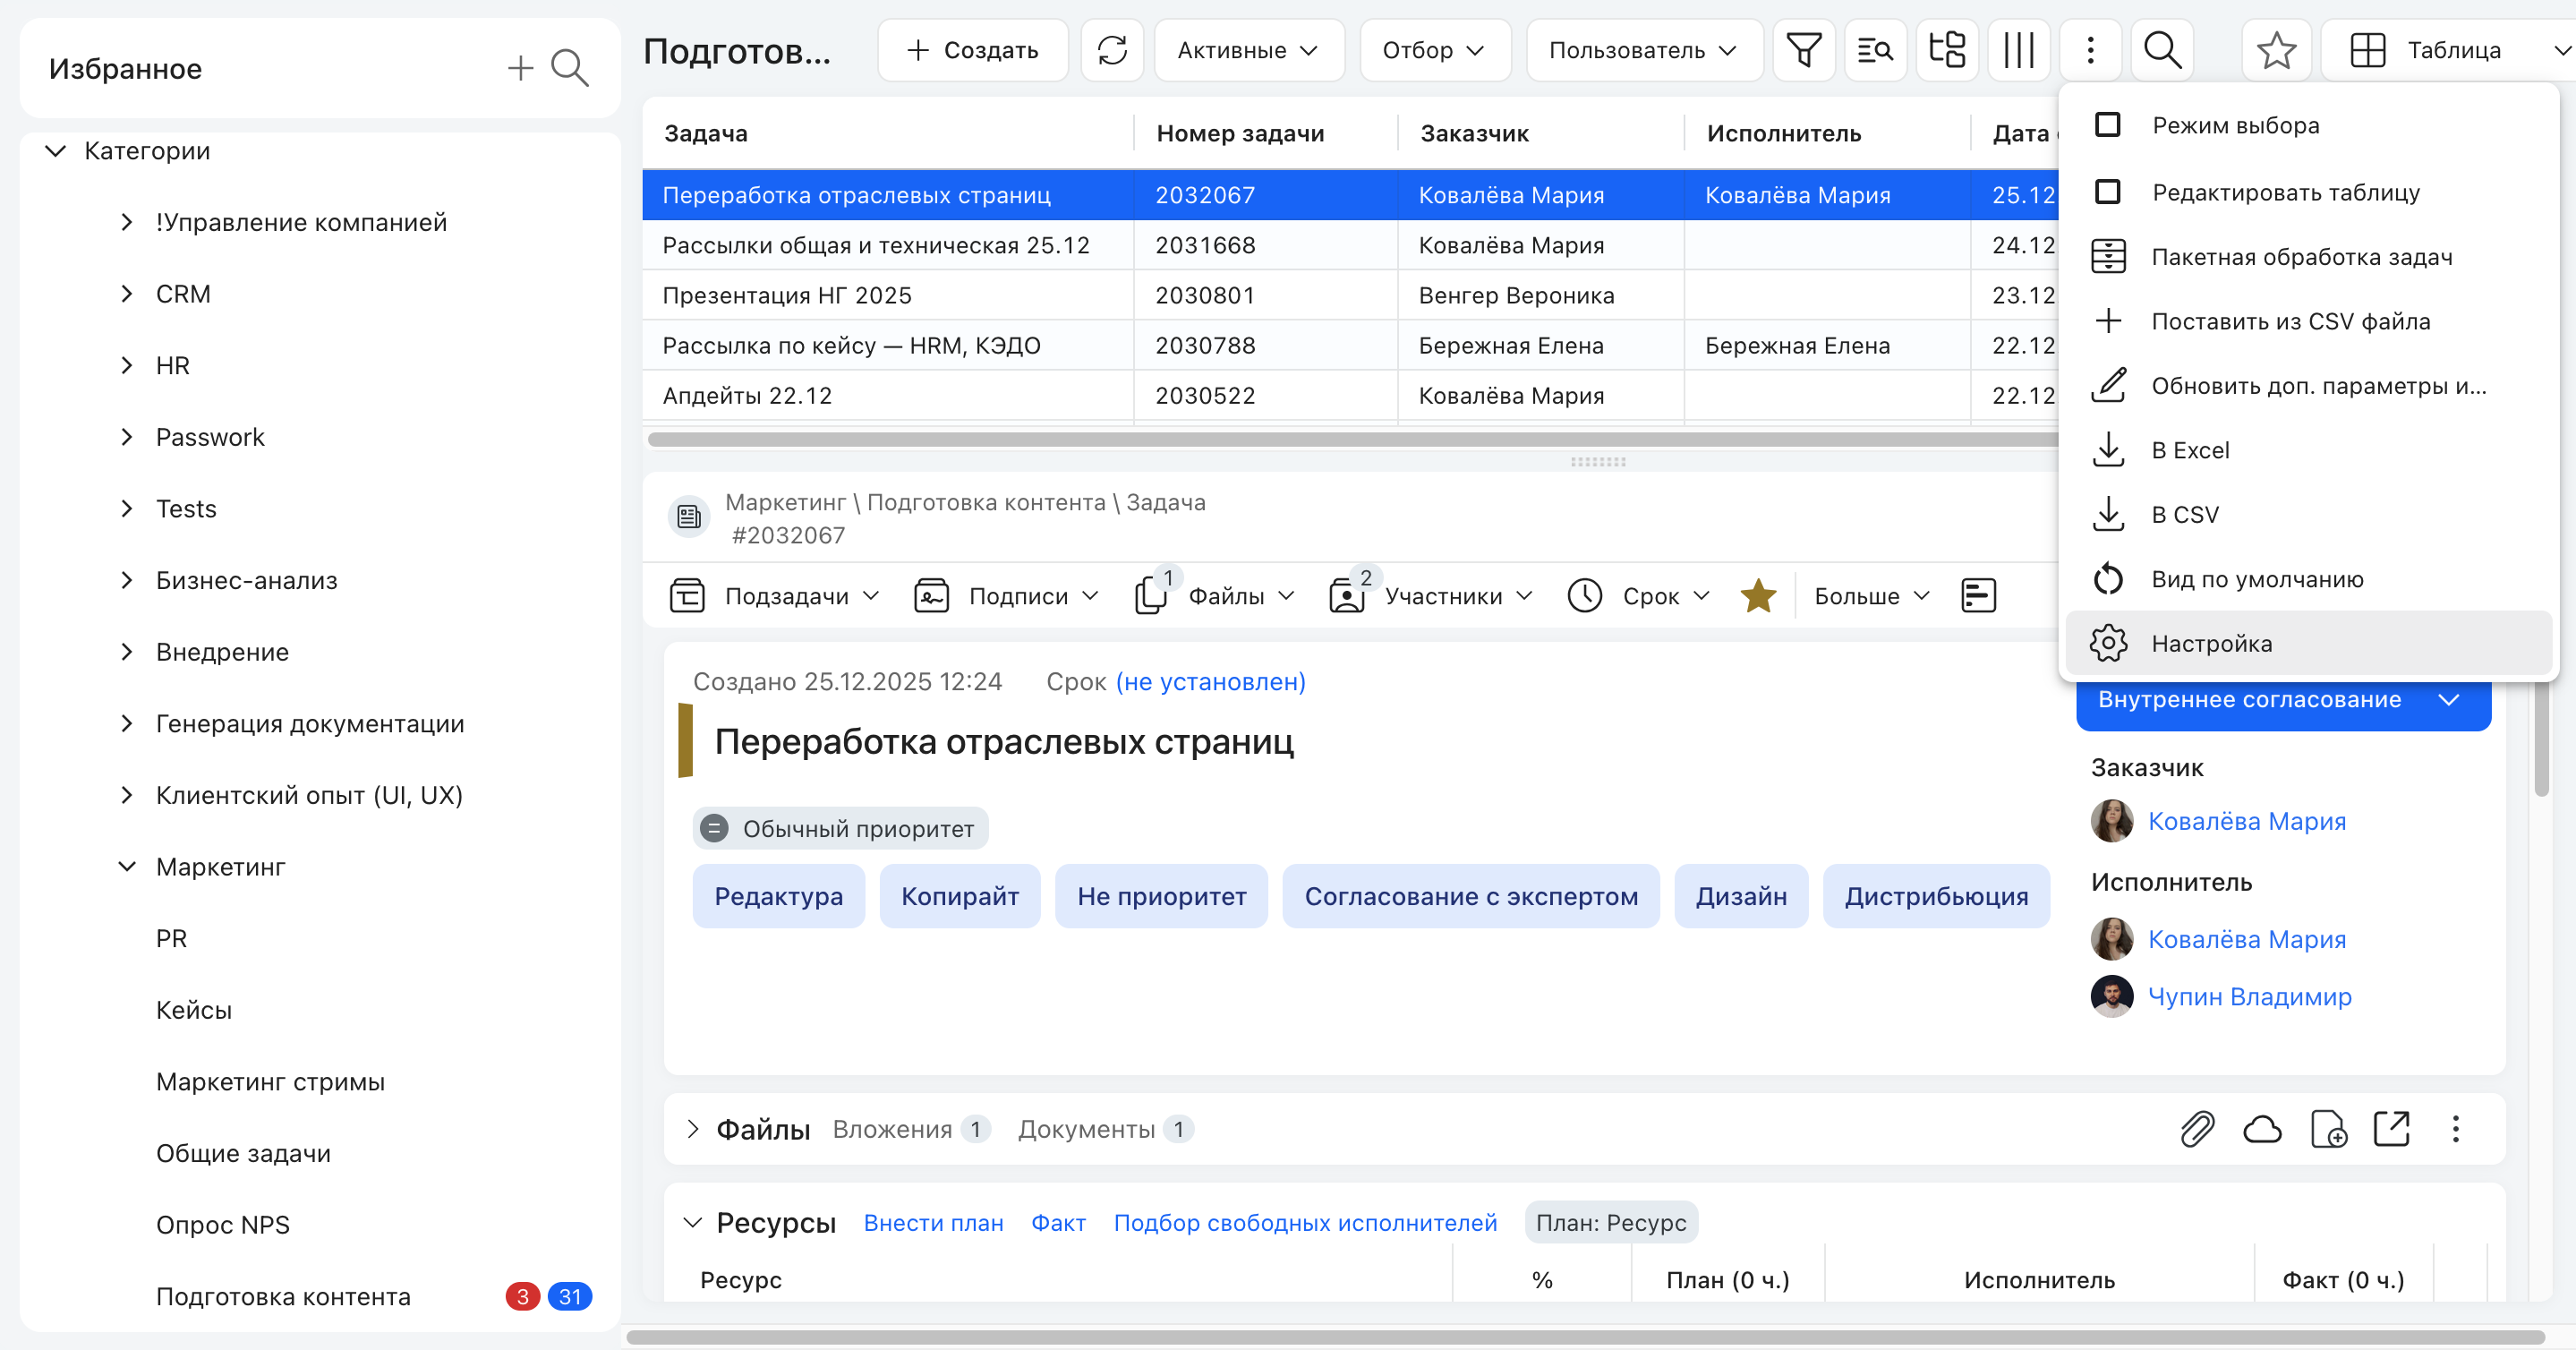The width and height of the screenshot is (2576, 1350).
Task: Toggle gold star on task toolbar
Action: tap(1758, 596)
